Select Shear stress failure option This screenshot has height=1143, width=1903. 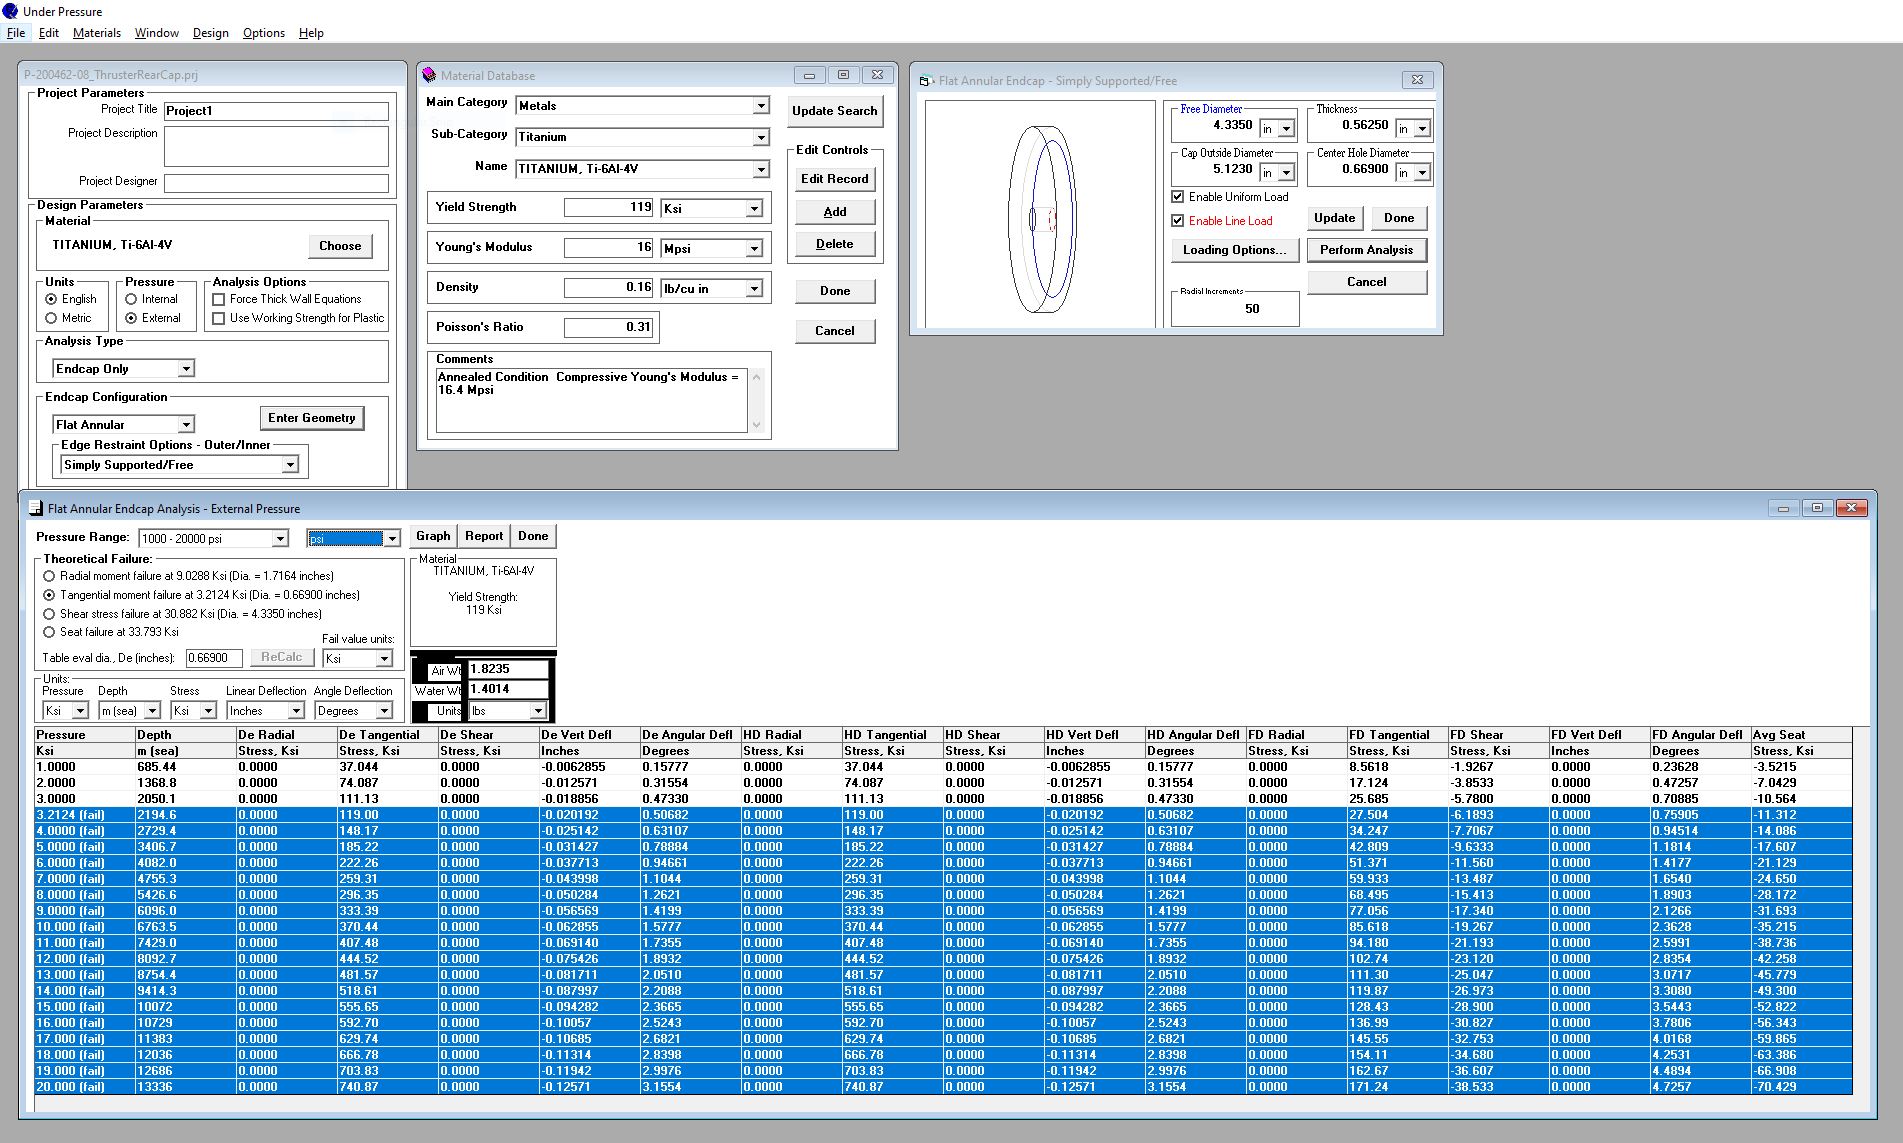click(x=49, y=614)
